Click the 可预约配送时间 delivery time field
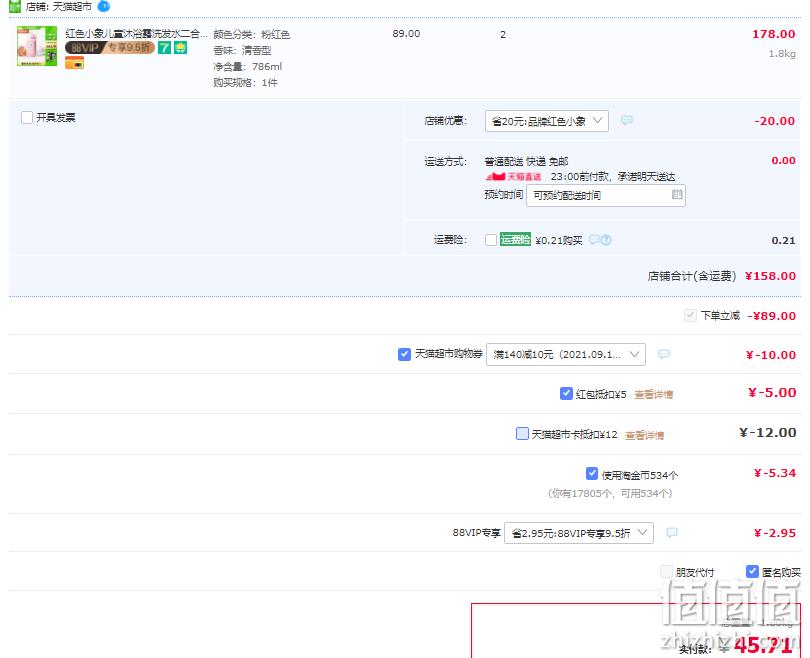Screen dimensions: 810x658 point(605,195)
